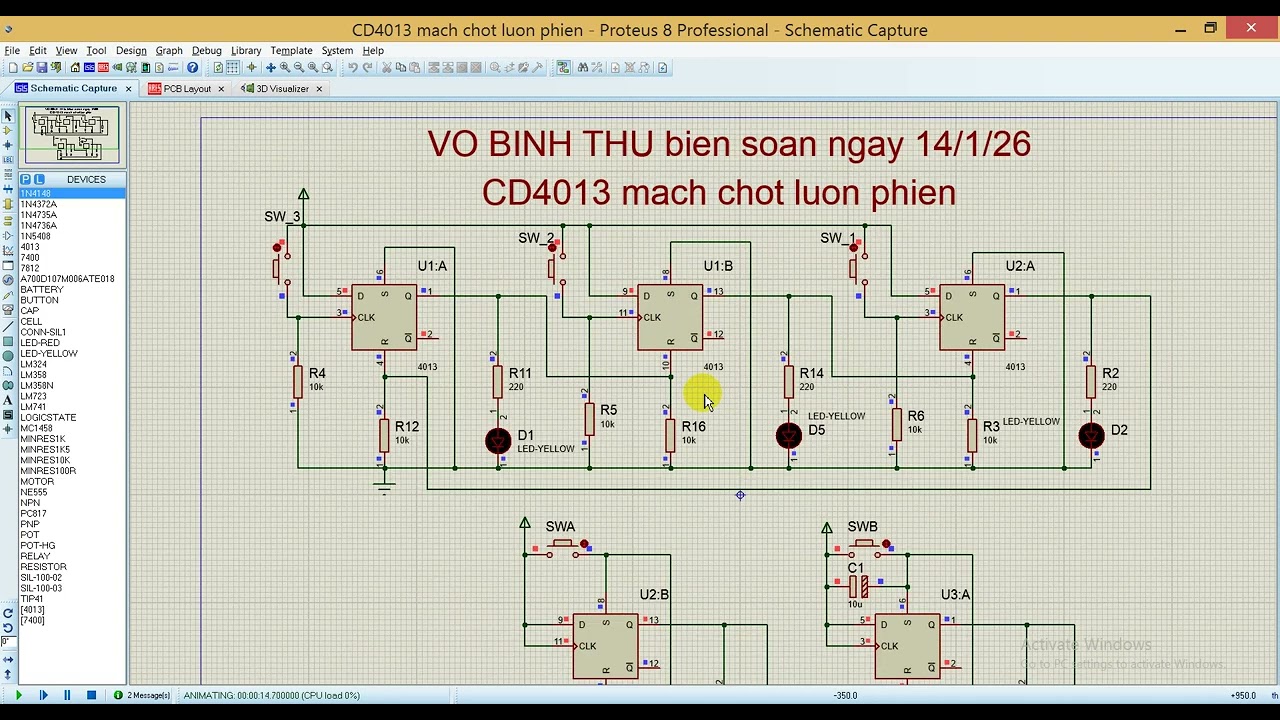Select the Selection Mode arrow tool
The image size is (1280, 720).
8,117
